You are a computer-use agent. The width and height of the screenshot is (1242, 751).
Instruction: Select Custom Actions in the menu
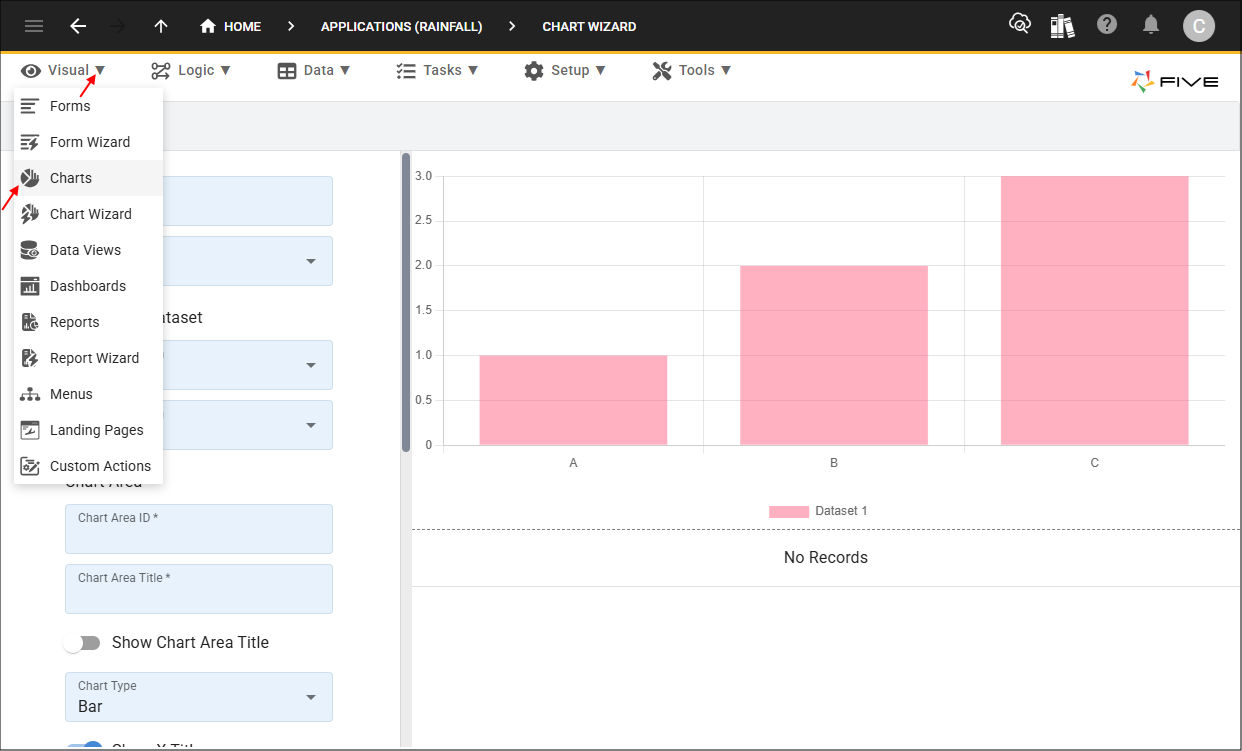pos(101,465)
